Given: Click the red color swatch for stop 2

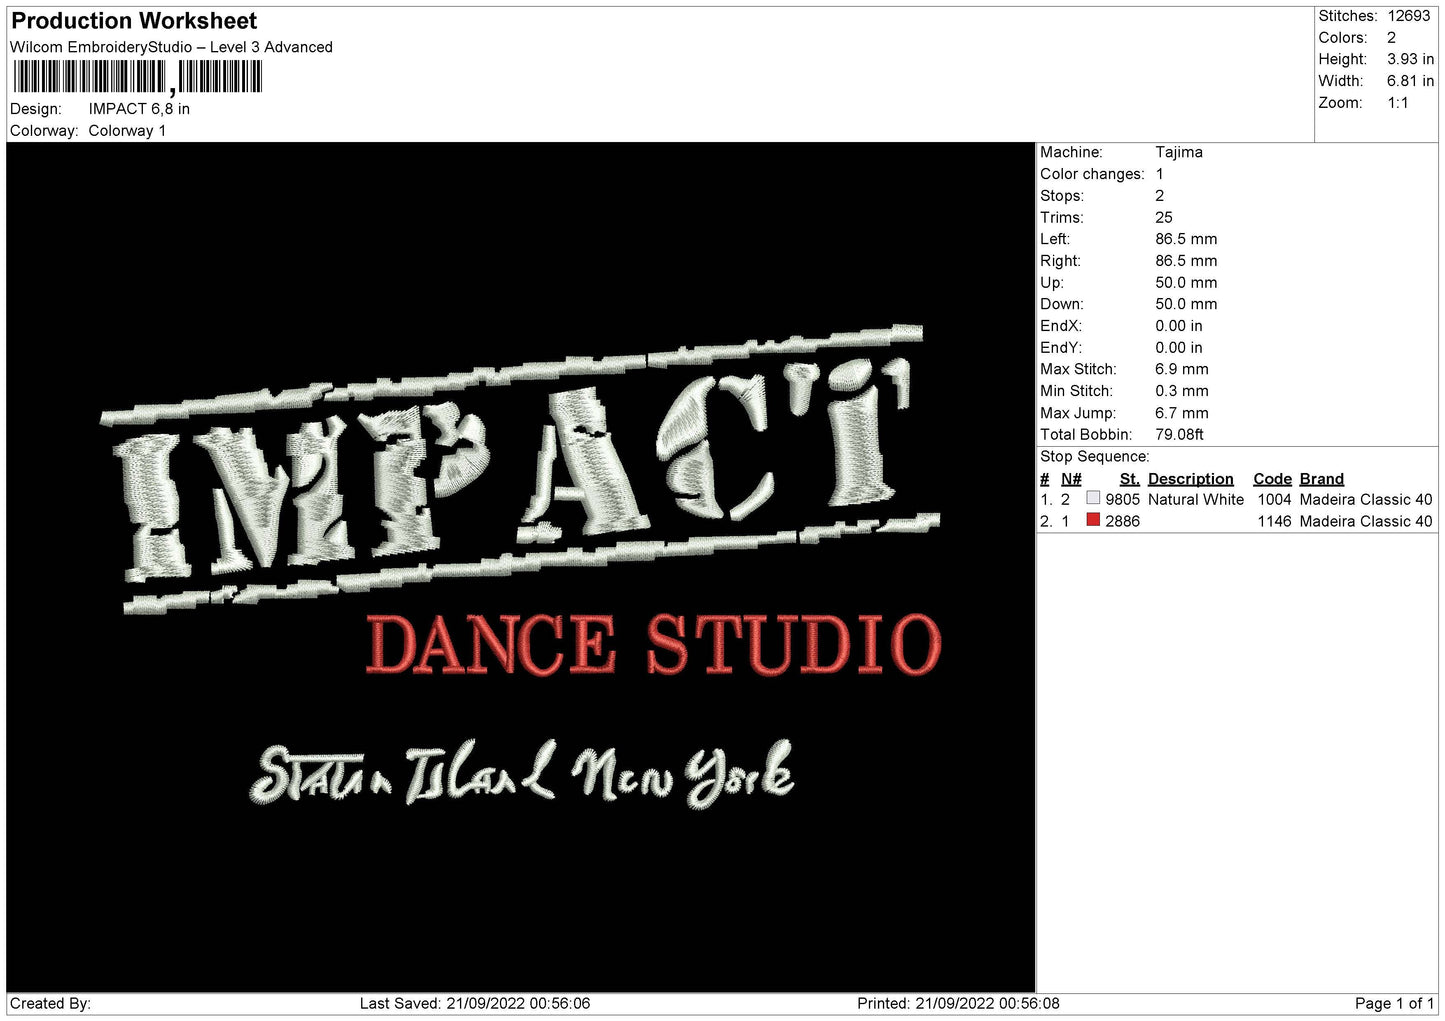Looking at the screenshot, I should (x=1093, y=520).
